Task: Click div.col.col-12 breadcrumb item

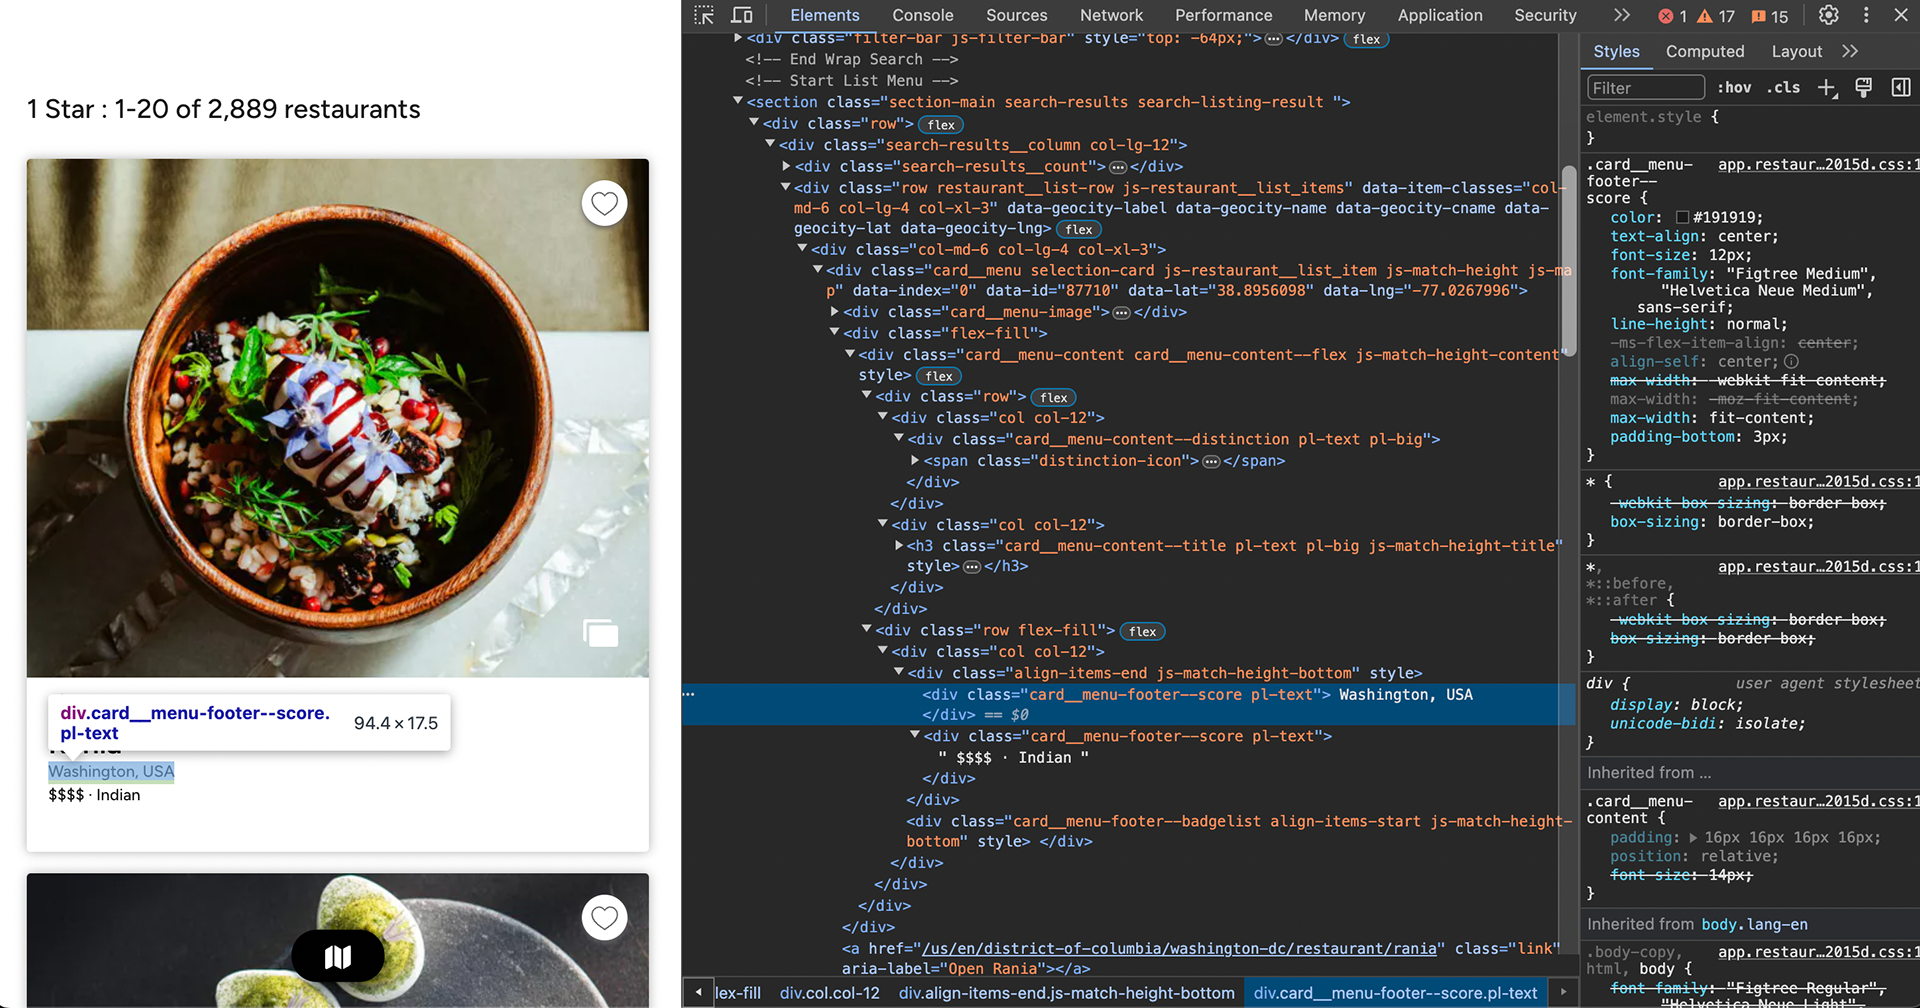Action: click(x=829, y=993)
